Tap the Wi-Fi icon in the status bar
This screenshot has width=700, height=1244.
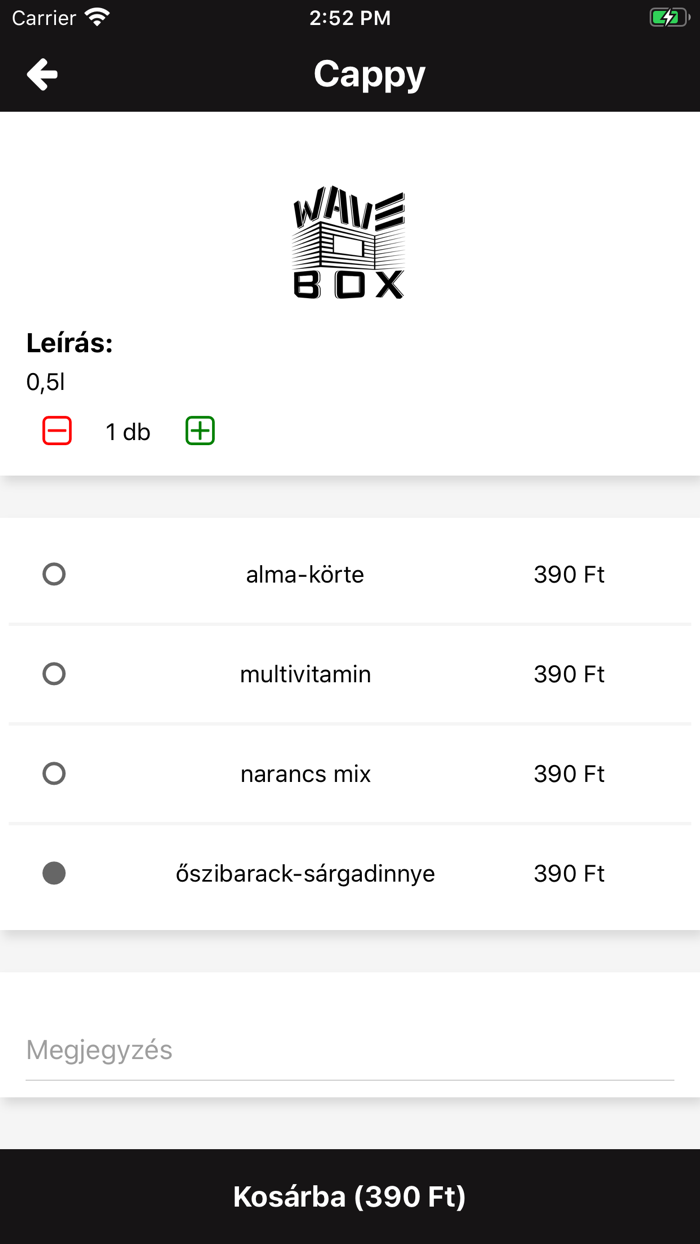tap(95, 16)
